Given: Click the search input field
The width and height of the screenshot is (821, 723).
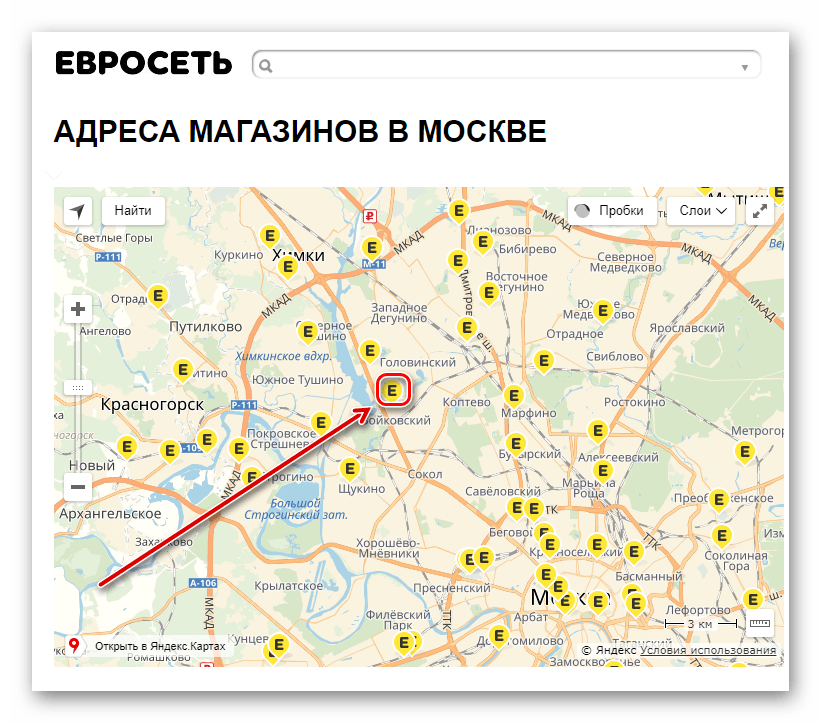Looking at the screenshot, I should [x=506, y=65].
